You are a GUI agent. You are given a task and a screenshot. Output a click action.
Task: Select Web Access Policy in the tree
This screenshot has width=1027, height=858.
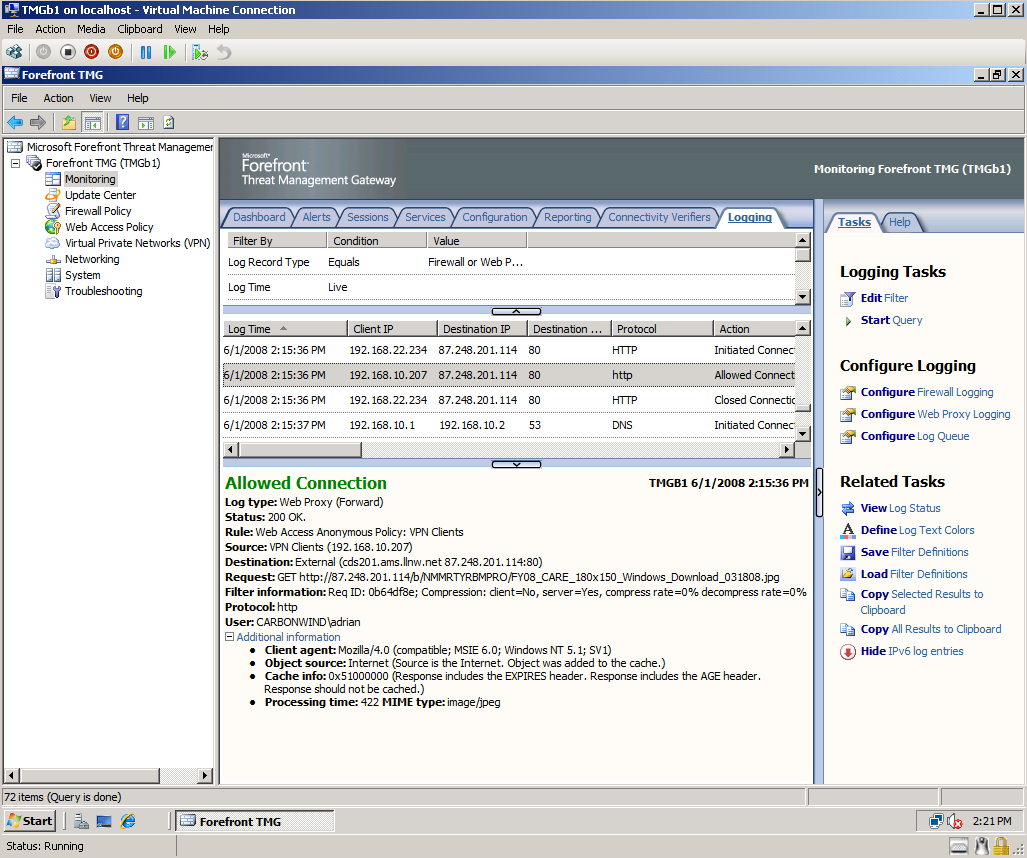109,227
